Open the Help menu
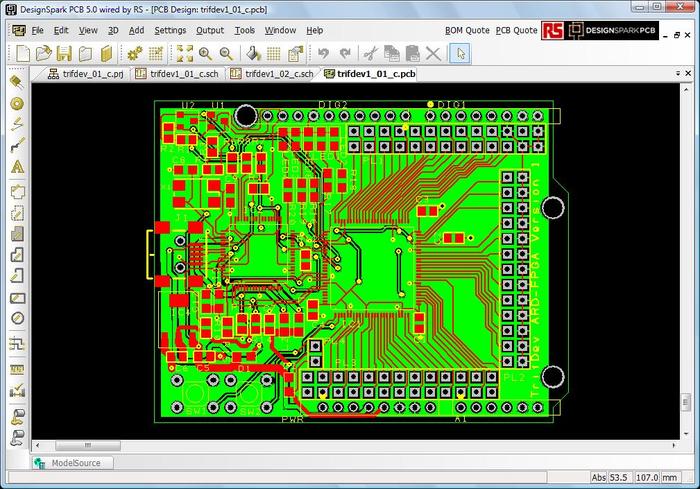This screenshot has height=489, width=700. click(314, 30)
